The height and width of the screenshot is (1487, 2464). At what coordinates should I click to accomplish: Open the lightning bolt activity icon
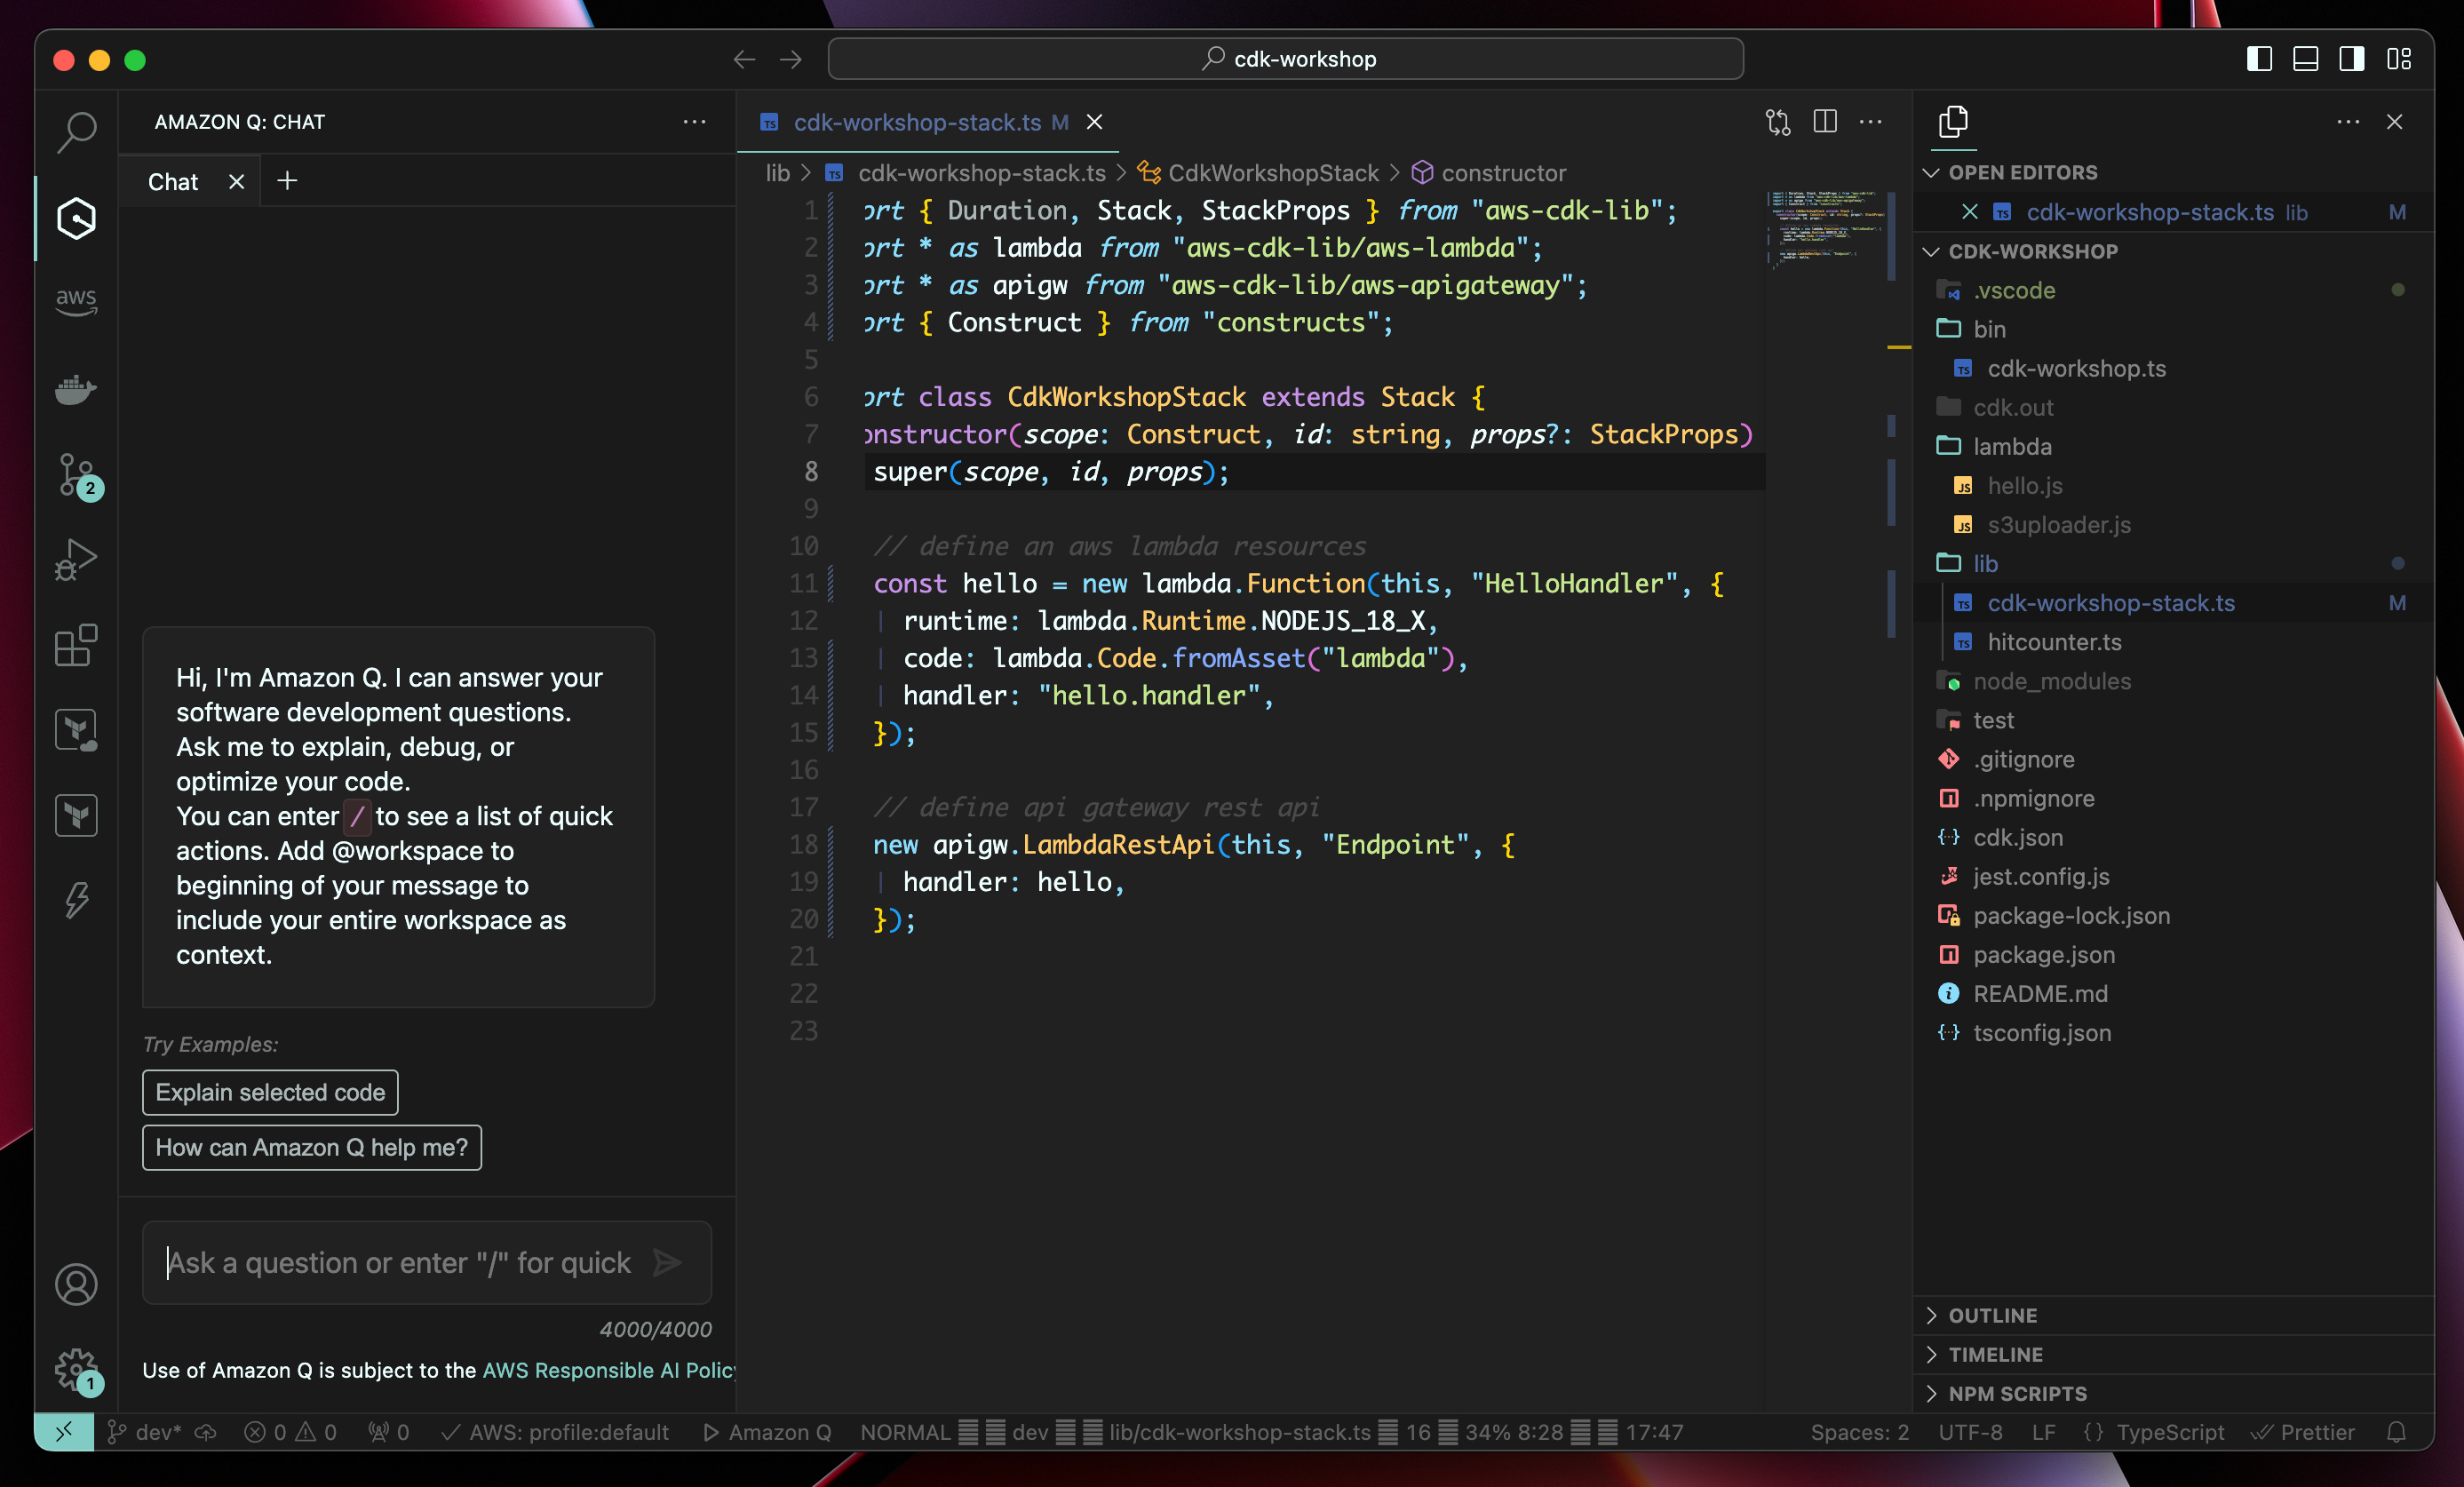pyautogui.click(x=76, y=900)
